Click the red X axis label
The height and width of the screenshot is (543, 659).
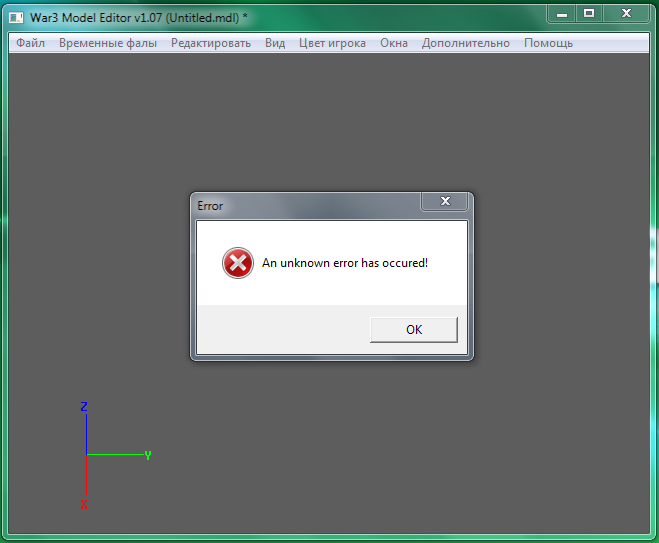pyautogui.click(x=84, y=504)
